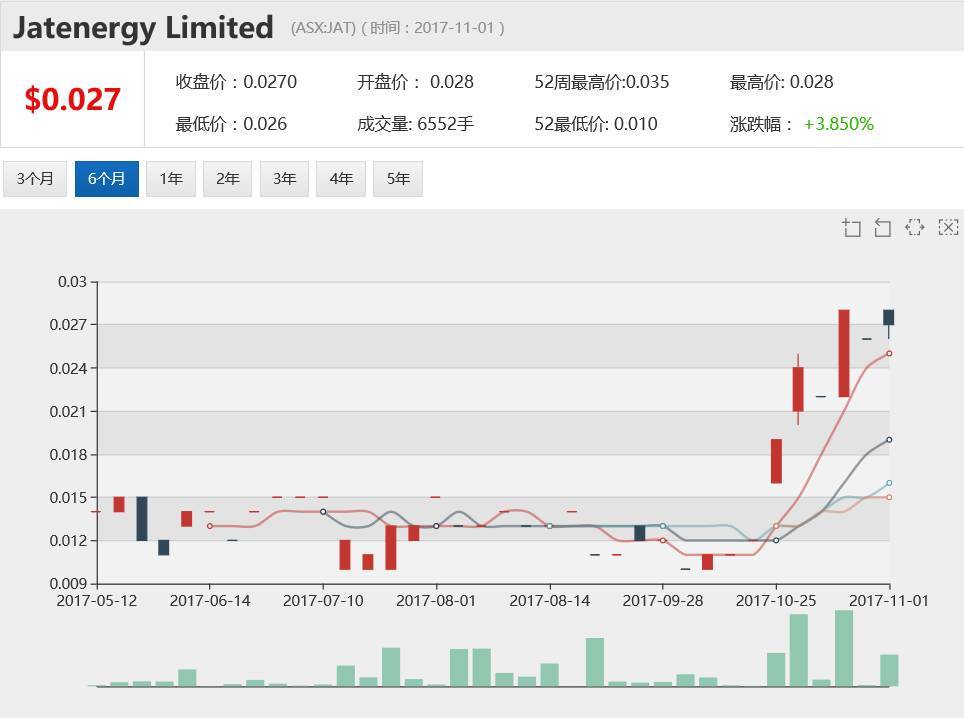Click the 52最低价: 0.010 value
This screenshot has width=964, height=718.
(596, 124)
